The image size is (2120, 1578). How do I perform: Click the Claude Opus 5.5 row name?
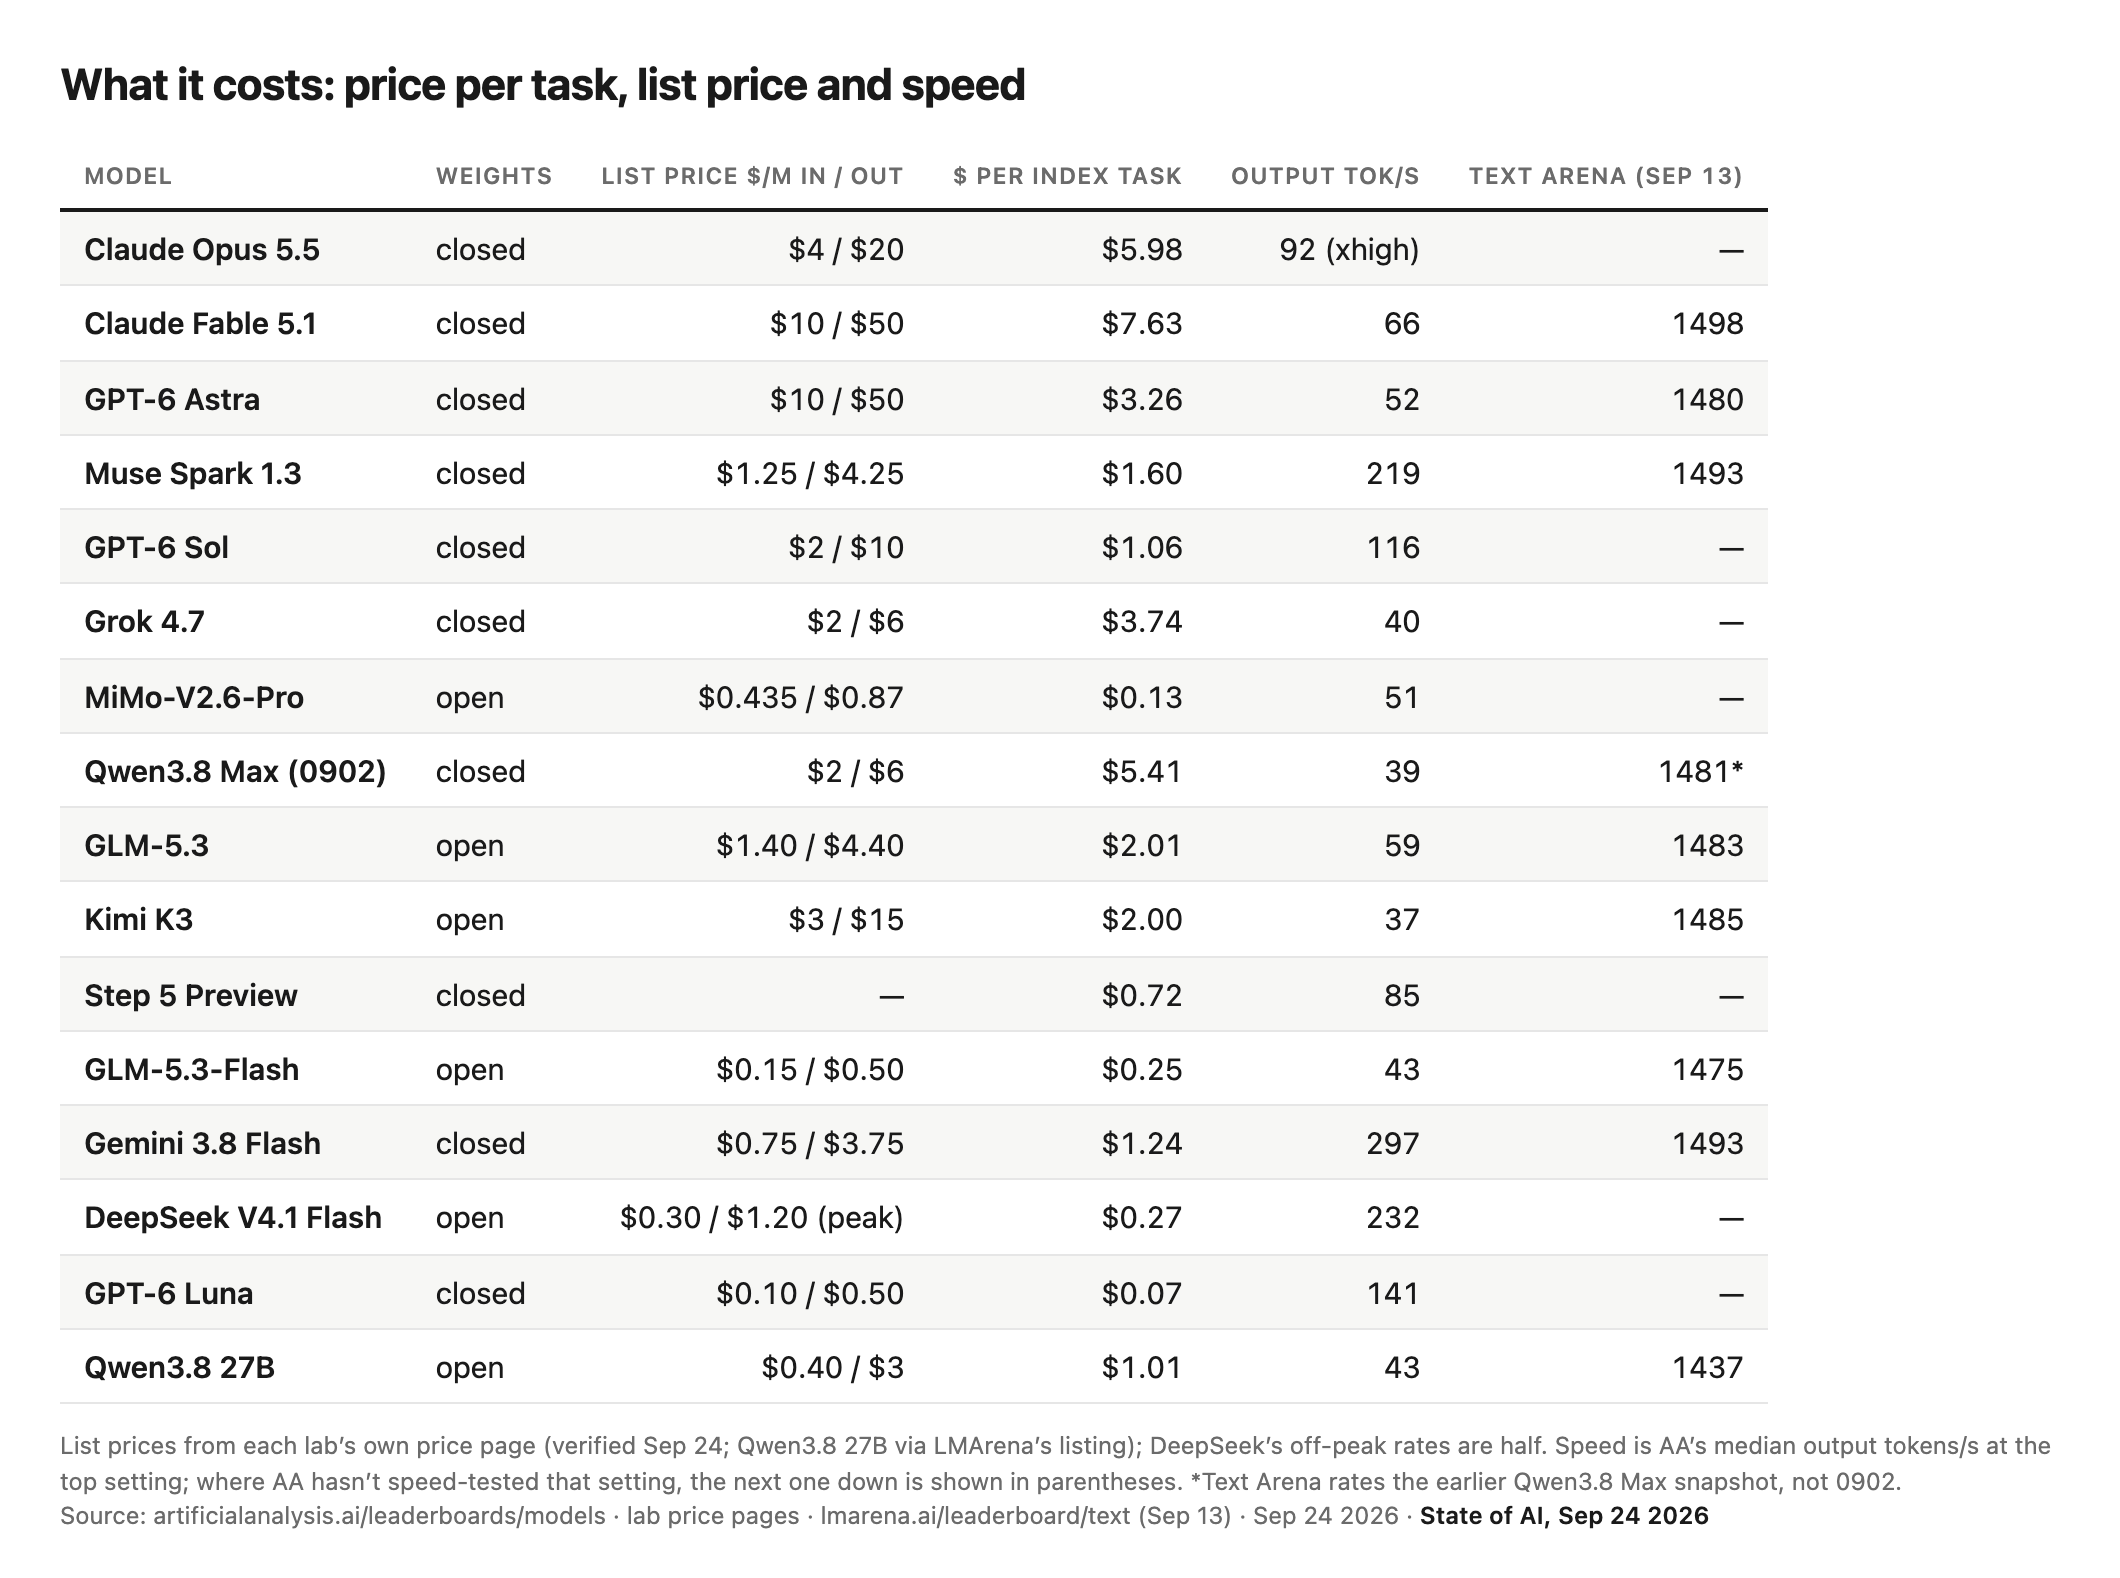202,249
